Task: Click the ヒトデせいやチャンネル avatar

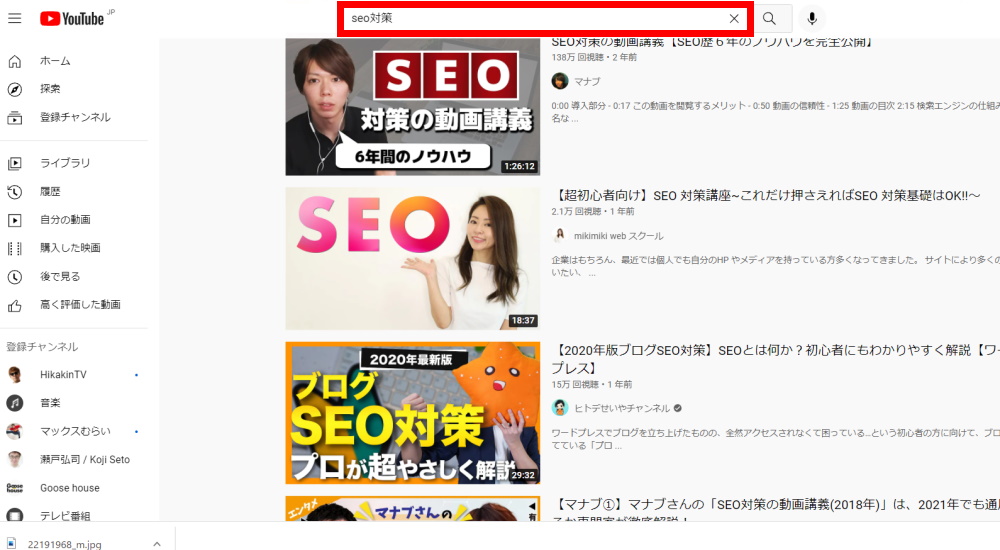Action: click(x=560, y=408)
